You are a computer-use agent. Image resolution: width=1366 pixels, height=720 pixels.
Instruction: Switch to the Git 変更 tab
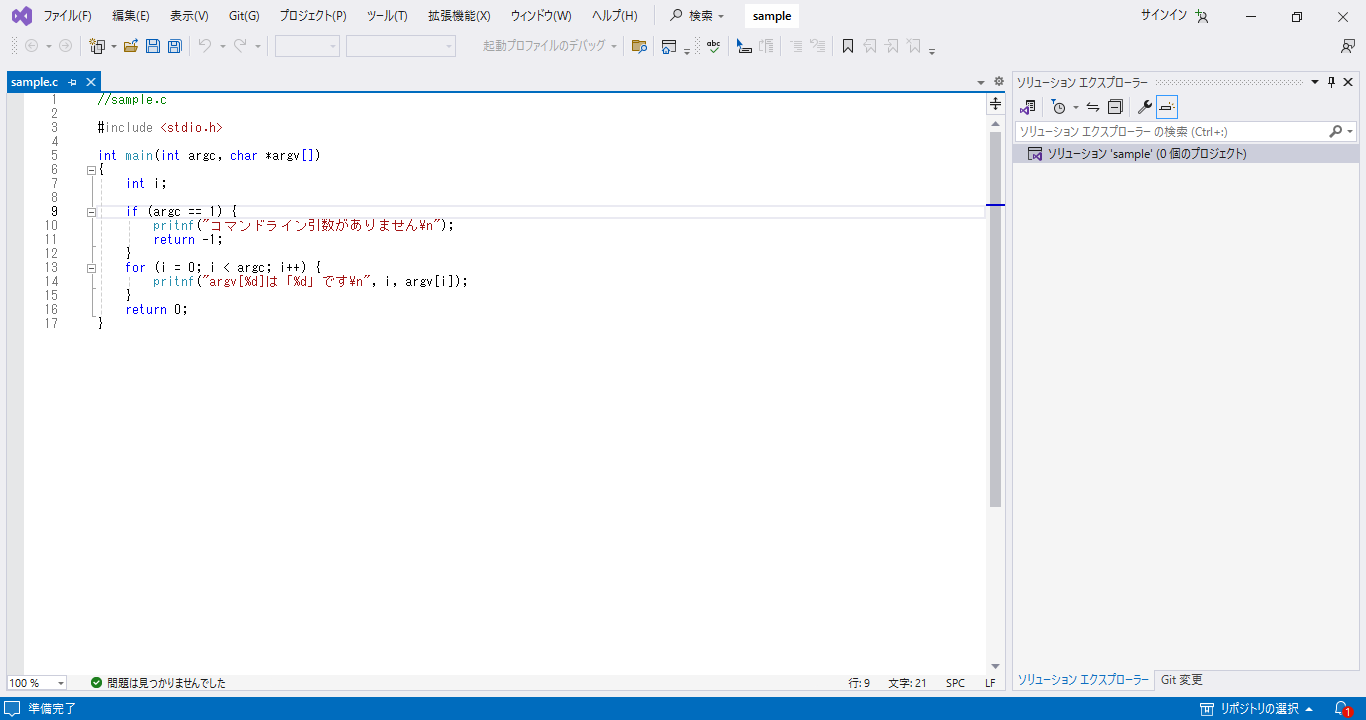click(x=1181, y=680)
